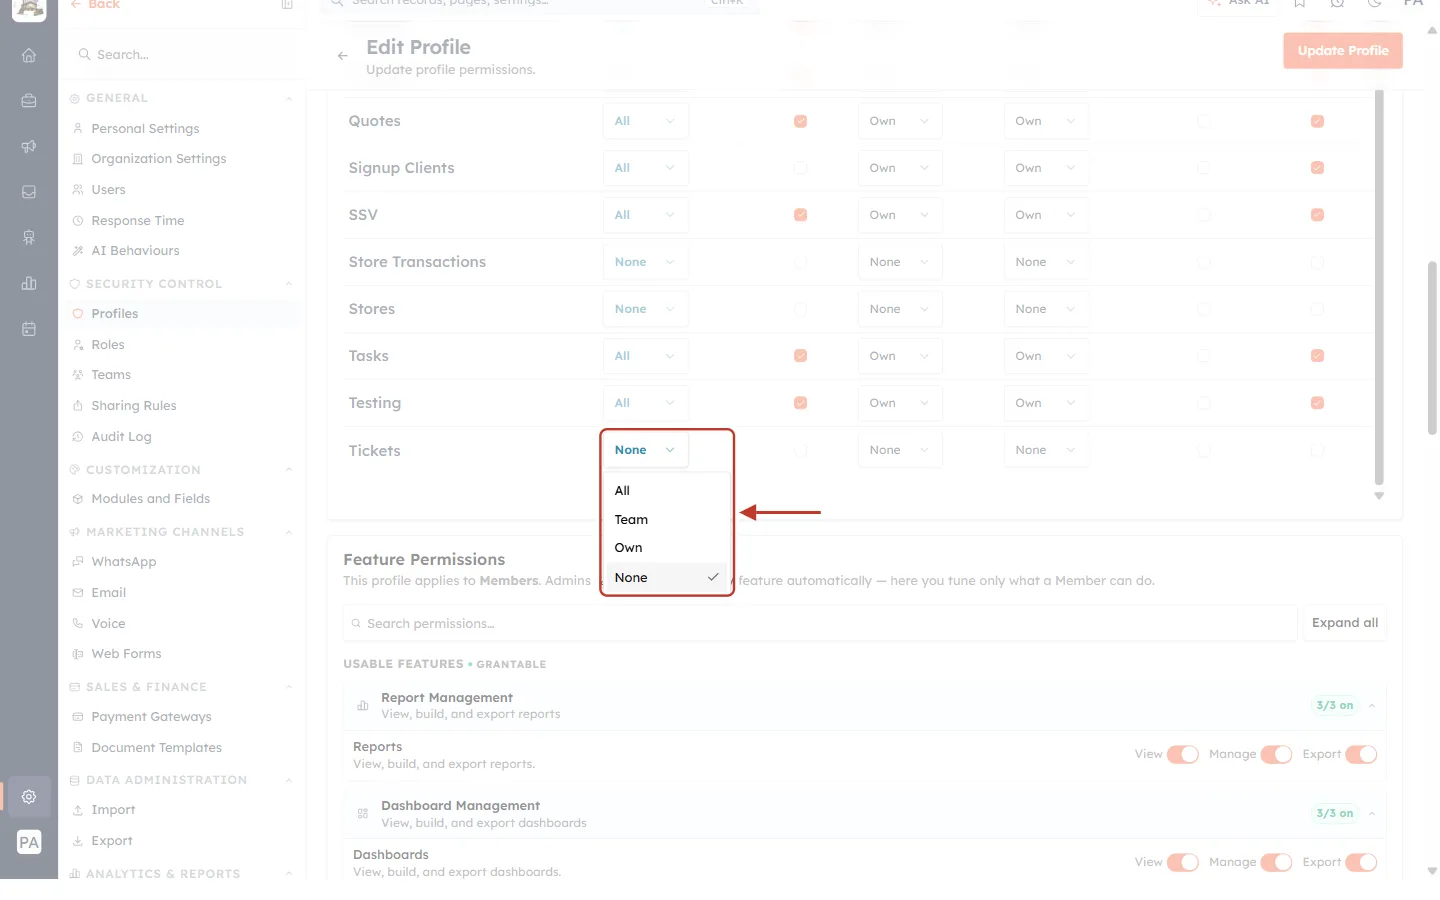Click the icon beside Report Management

363,706
